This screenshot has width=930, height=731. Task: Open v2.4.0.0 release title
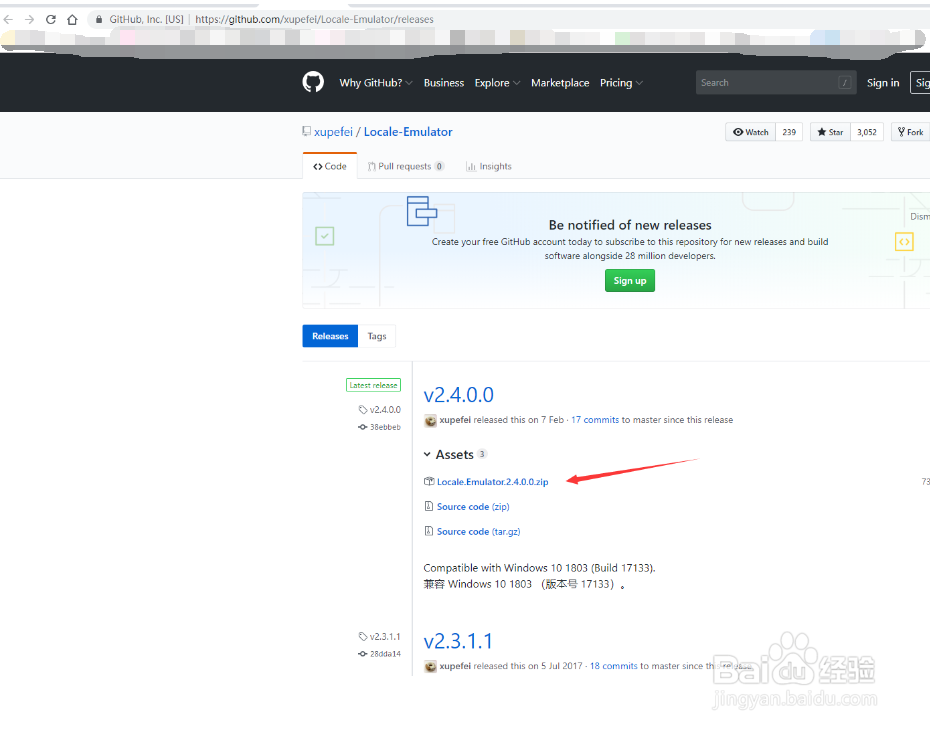(x=458, y=395)
